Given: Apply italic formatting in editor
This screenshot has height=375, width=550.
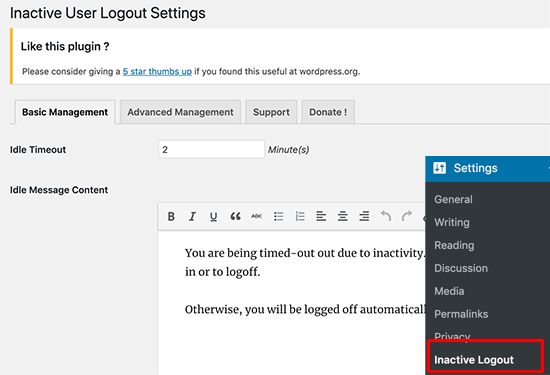Looking at the screenshot, I should click(192, 216).
